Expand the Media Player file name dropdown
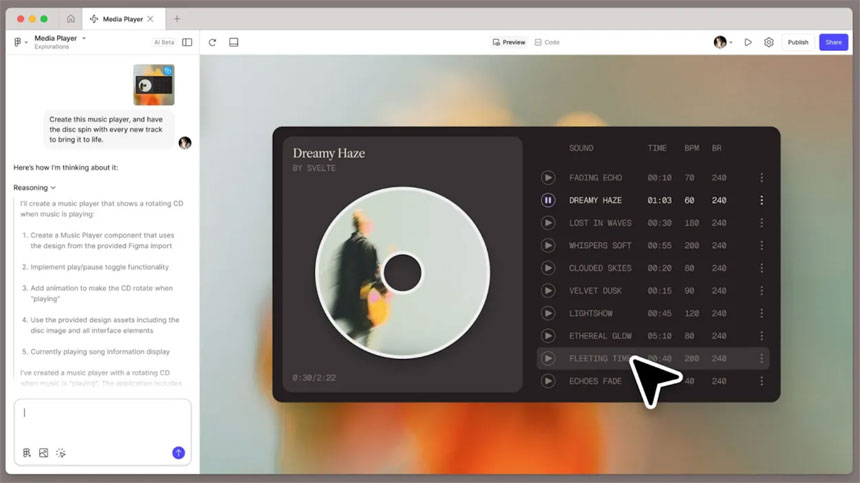This screenshot has height=483, width=860. [x=84, y=38]
